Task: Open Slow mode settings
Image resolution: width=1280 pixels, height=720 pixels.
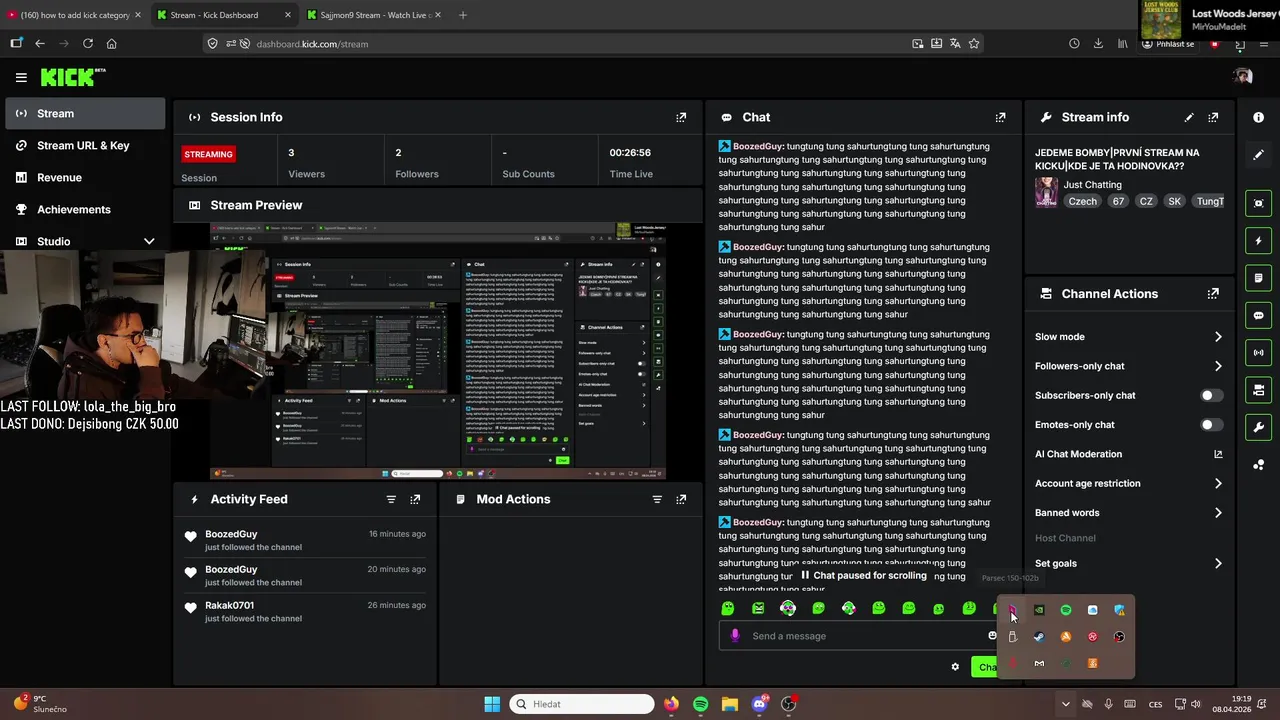Action: 1129,337
